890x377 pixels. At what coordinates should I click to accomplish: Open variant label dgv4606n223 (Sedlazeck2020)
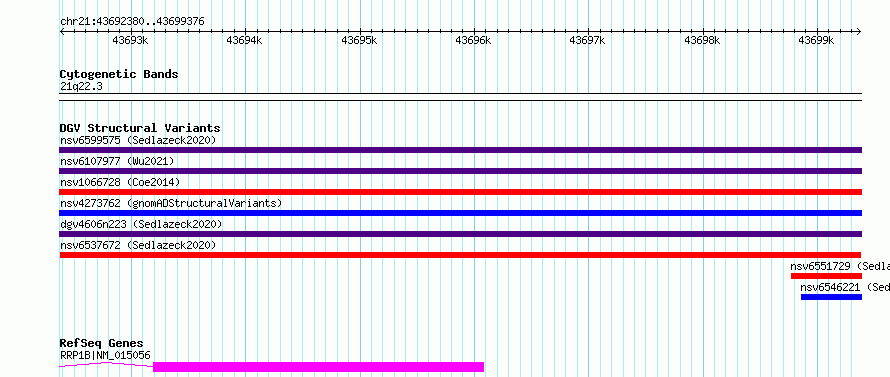[x=141, y=224]
